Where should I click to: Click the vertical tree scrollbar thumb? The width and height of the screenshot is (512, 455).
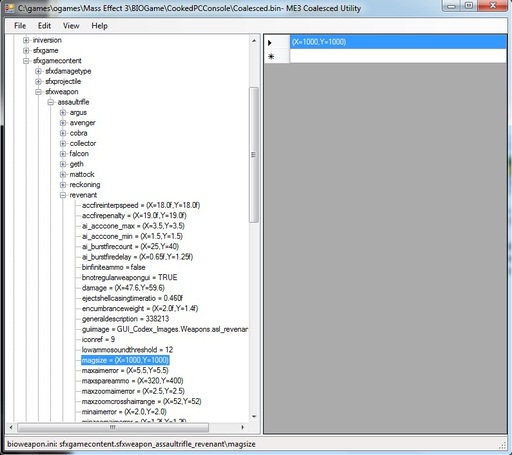click(254, 155)
